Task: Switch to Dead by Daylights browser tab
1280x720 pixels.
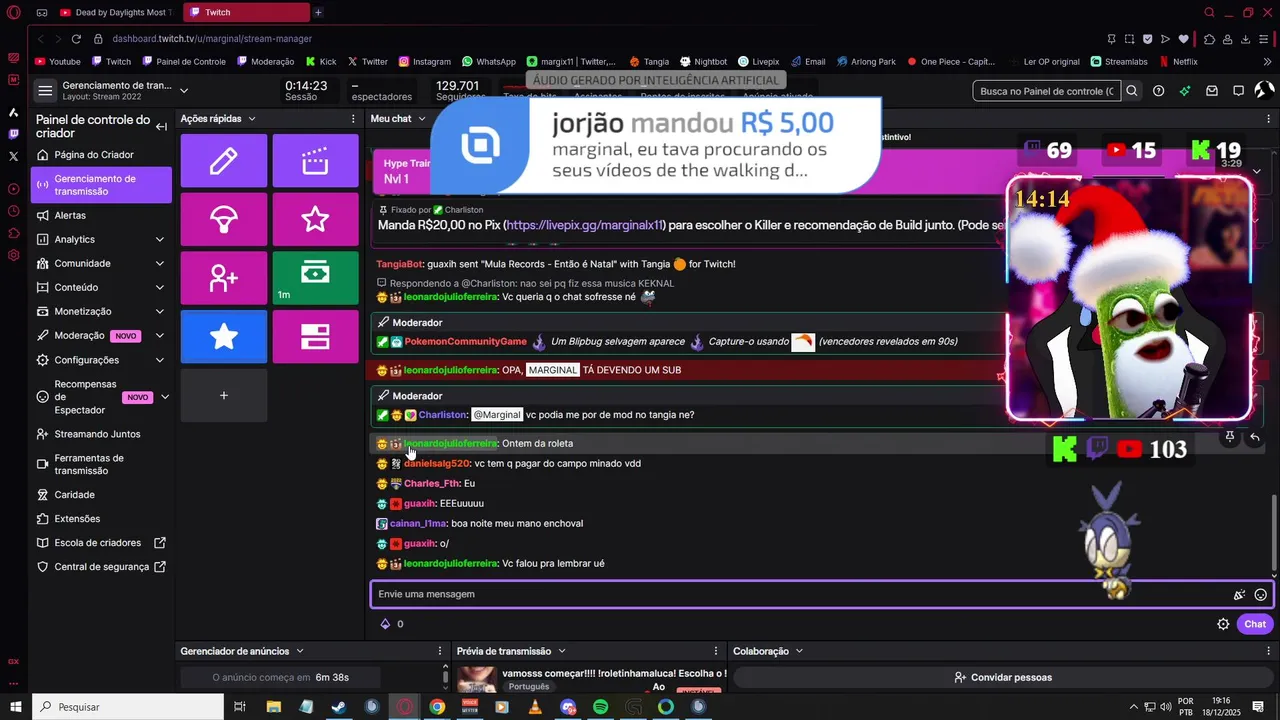Action: (x=117, y=12)
